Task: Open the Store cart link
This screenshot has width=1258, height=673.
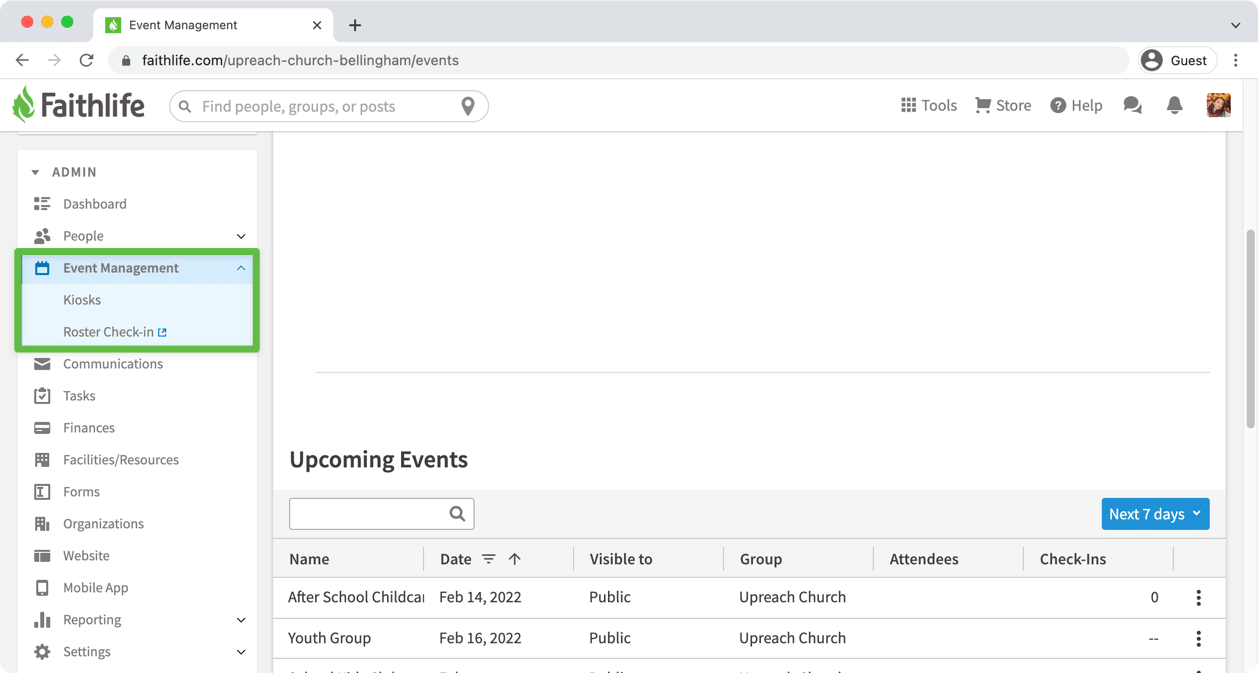Action: click(1003, 105)
